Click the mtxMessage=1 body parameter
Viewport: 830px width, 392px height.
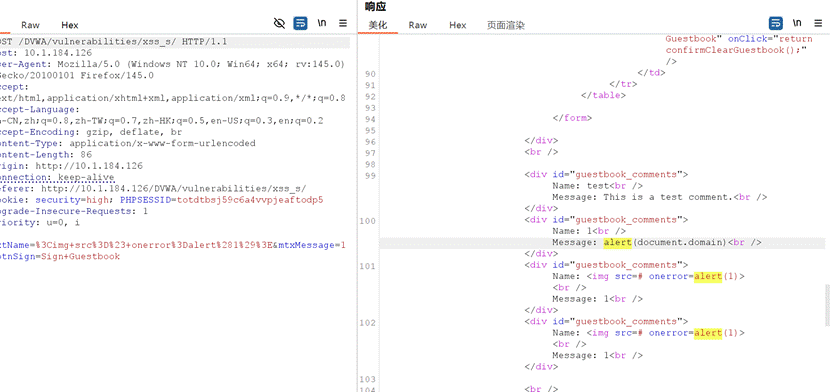(312, 245)
